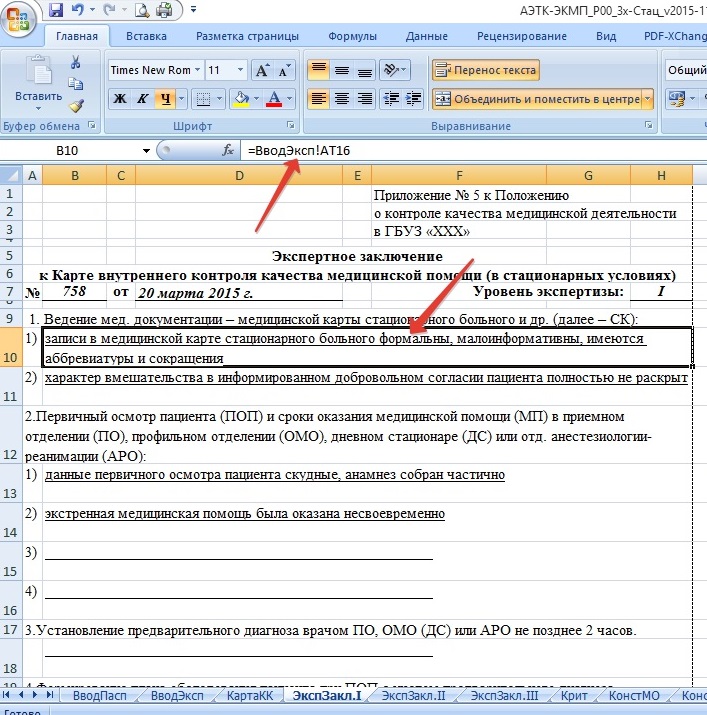Apply the red font color A
The image size is (707, 715).
[274, 98]
